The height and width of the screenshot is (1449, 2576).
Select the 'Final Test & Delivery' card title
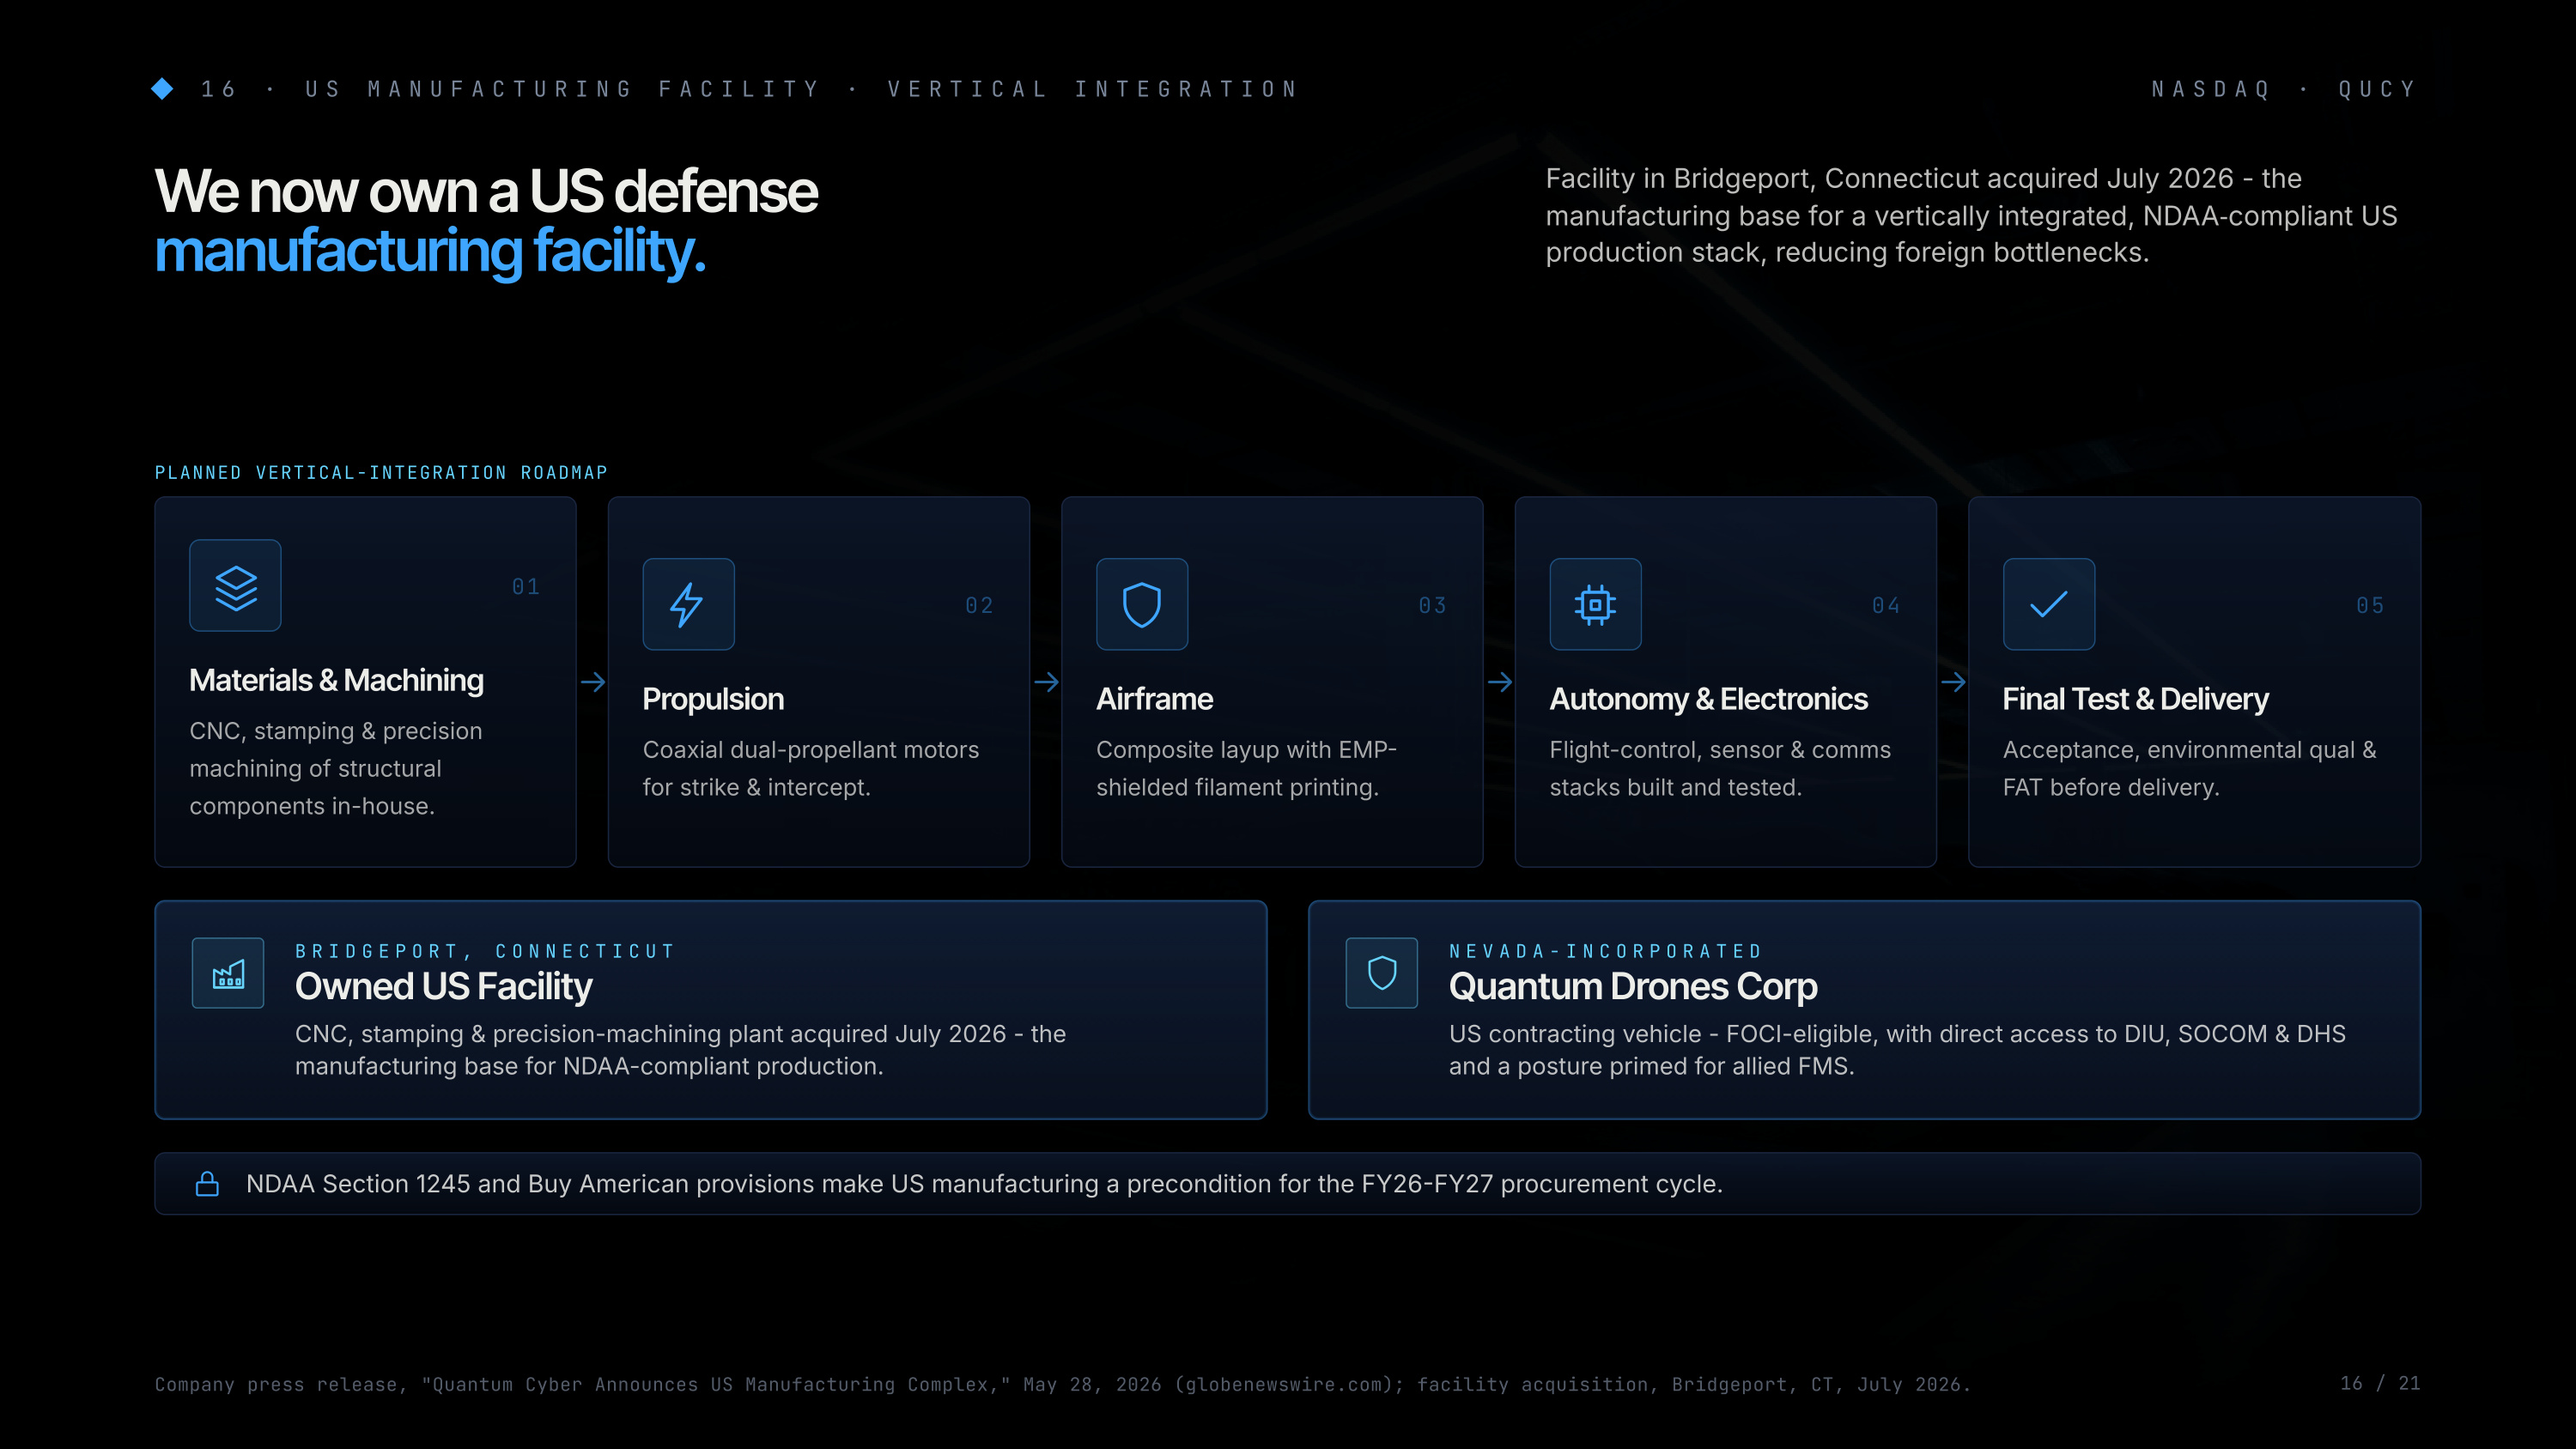point(2135,699)
